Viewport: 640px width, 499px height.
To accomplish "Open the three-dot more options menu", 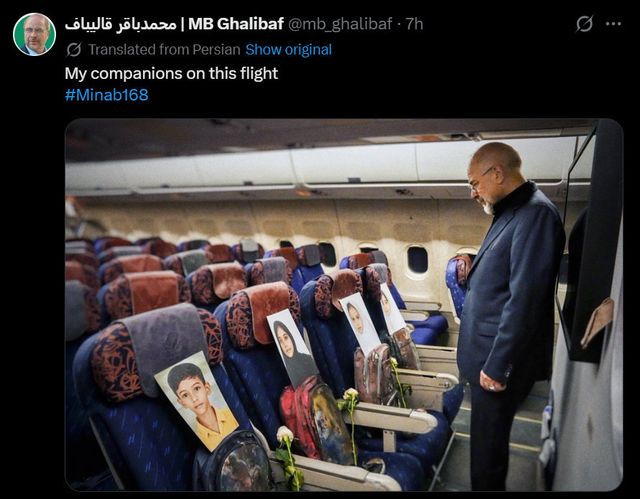I will pos(613,24).
